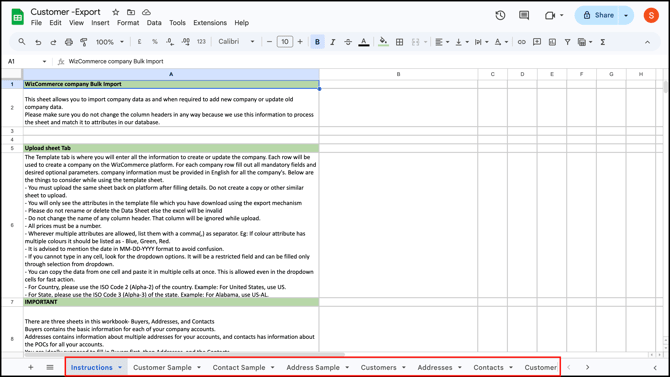Open the View menu
The height and width of the screenshot is (377, 670).
click(x=76, y=23)
